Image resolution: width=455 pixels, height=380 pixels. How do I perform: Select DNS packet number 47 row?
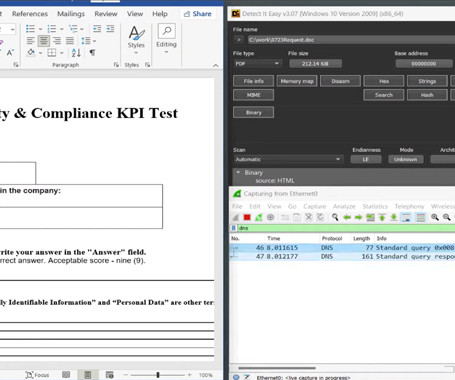[342, 256]
